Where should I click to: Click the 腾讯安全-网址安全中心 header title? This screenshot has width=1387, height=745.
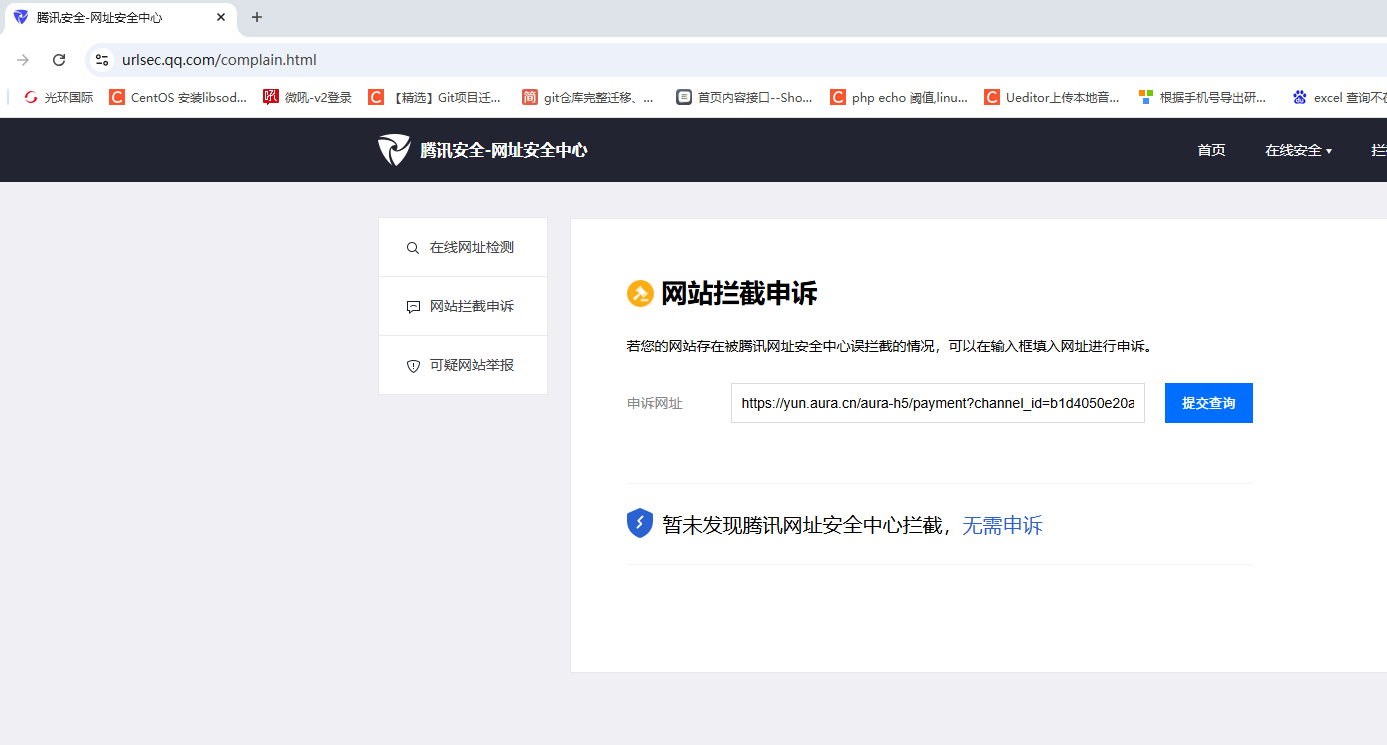coord(503,150)
